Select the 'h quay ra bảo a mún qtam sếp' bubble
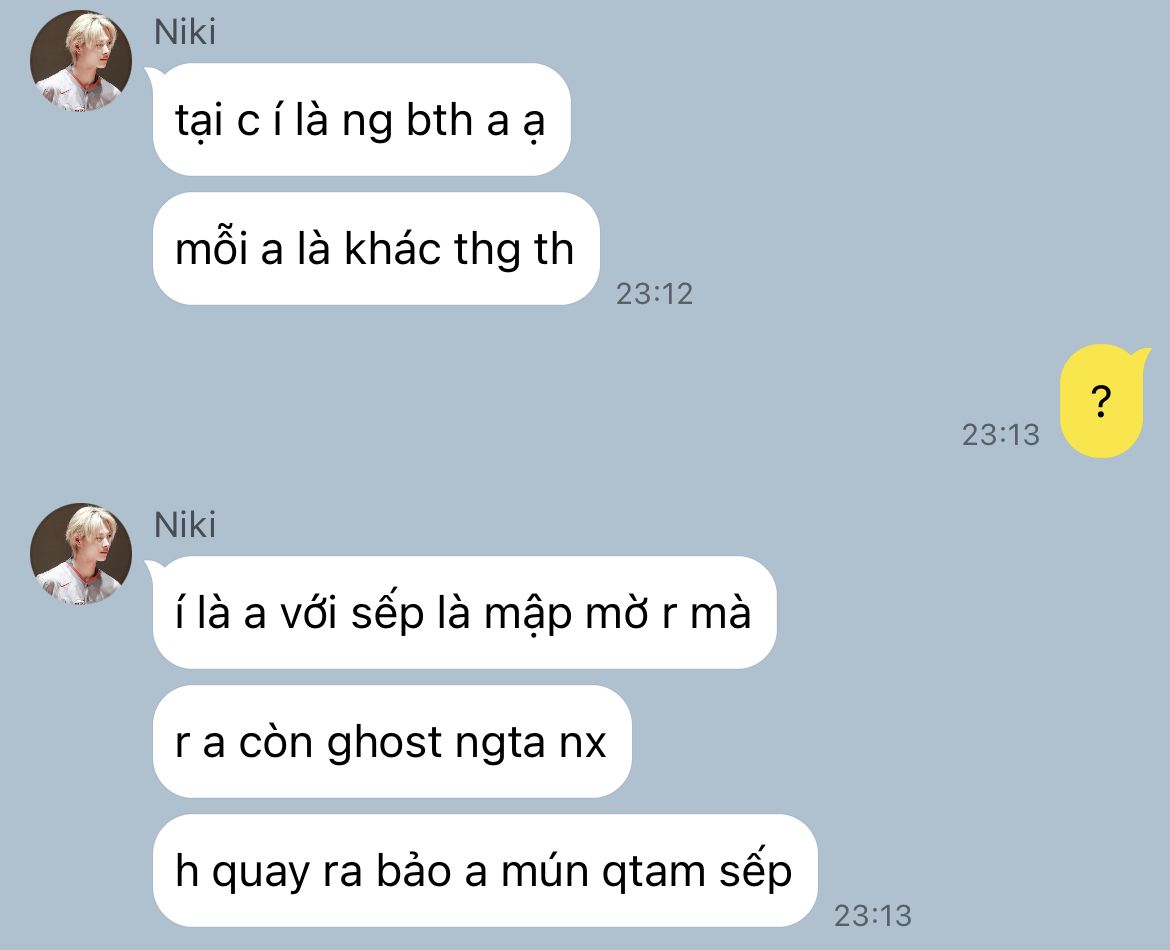Screen dimensions: 1170x950 tap(485, 870)
